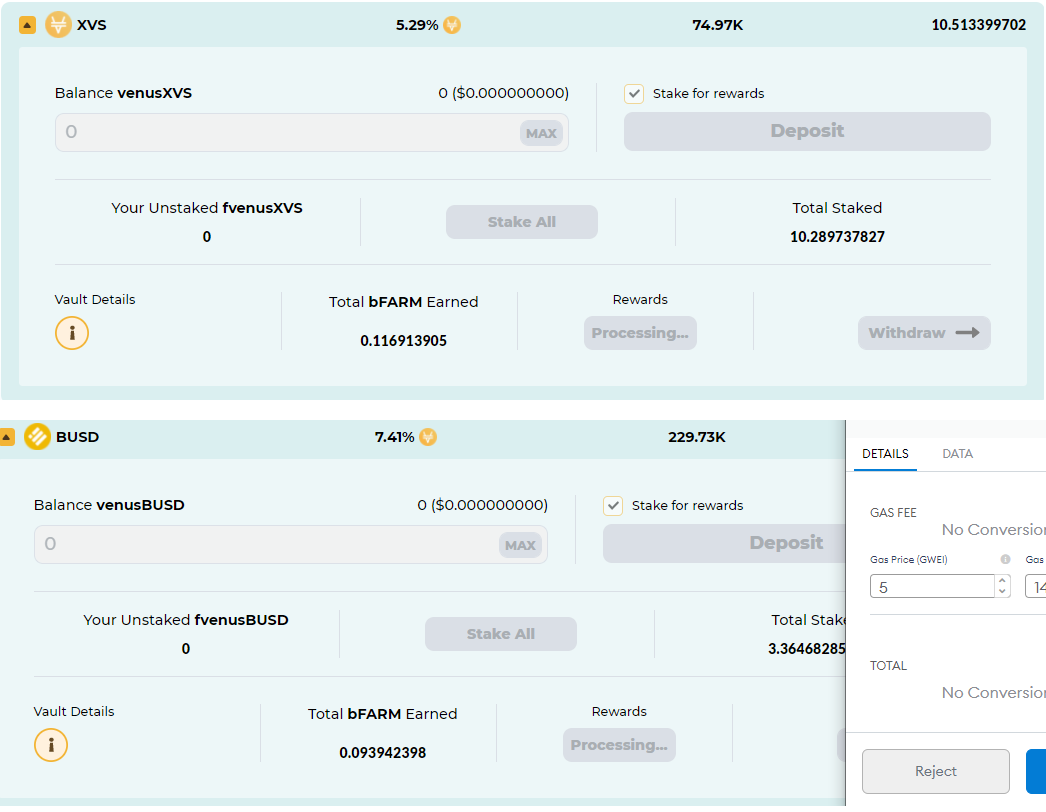Click the Gas Price info icon

point(1005,559)
